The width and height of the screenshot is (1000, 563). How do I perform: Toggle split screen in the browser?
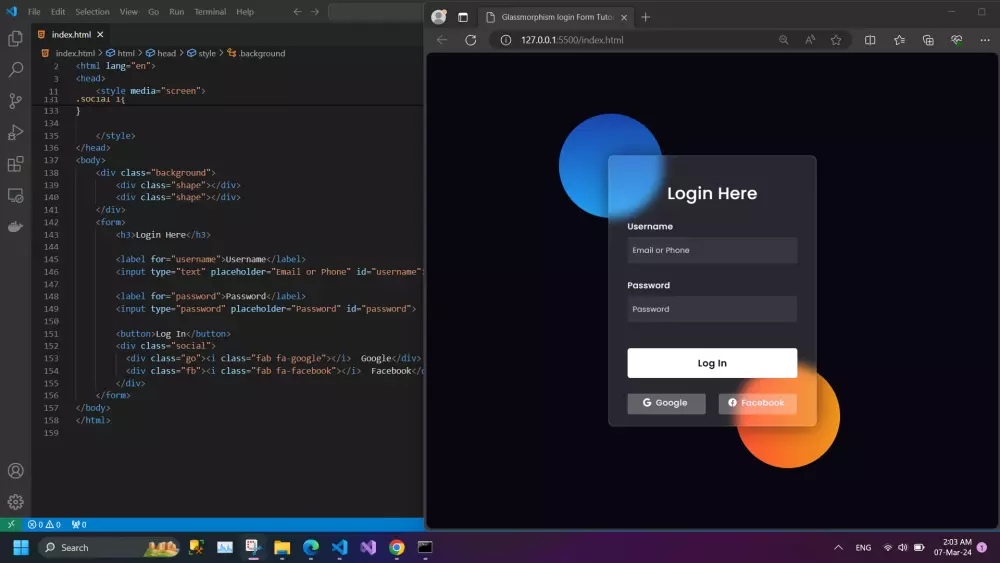click(x=870, y=40)
